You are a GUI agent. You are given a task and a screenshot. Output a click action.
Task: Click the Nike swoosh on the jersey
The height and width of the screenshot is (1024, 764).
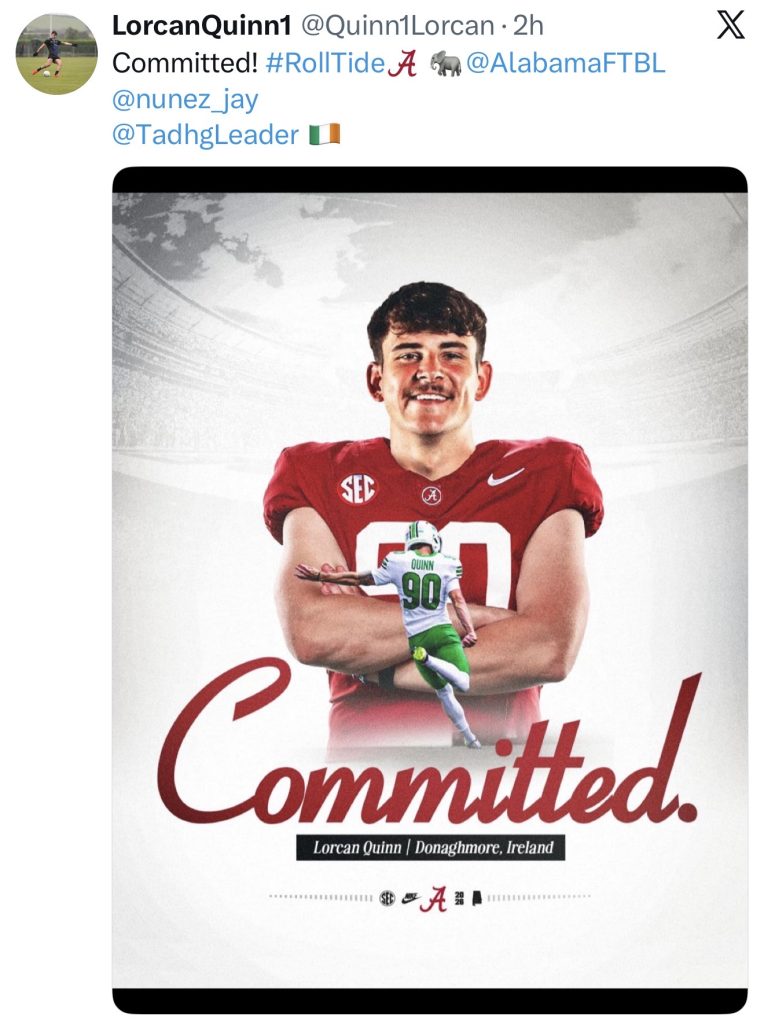coord(505,478)
